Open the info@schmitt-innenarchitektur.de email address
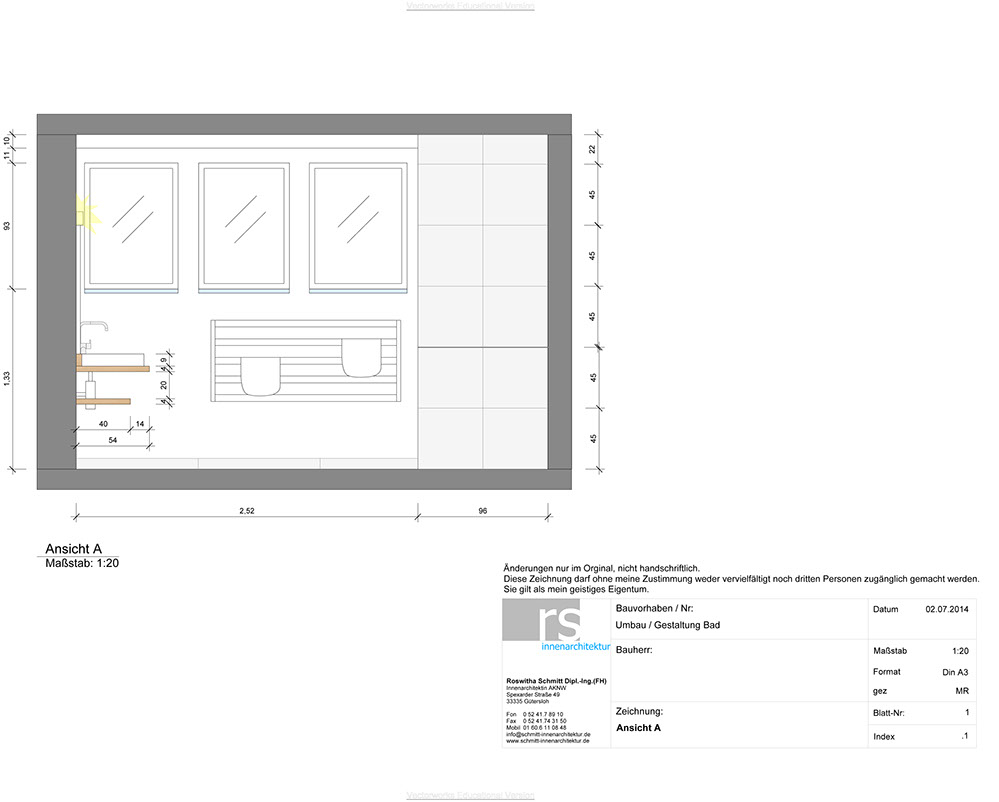Viewport: 999px width, 802px height. pyautogui.click(x=548, y=734)
